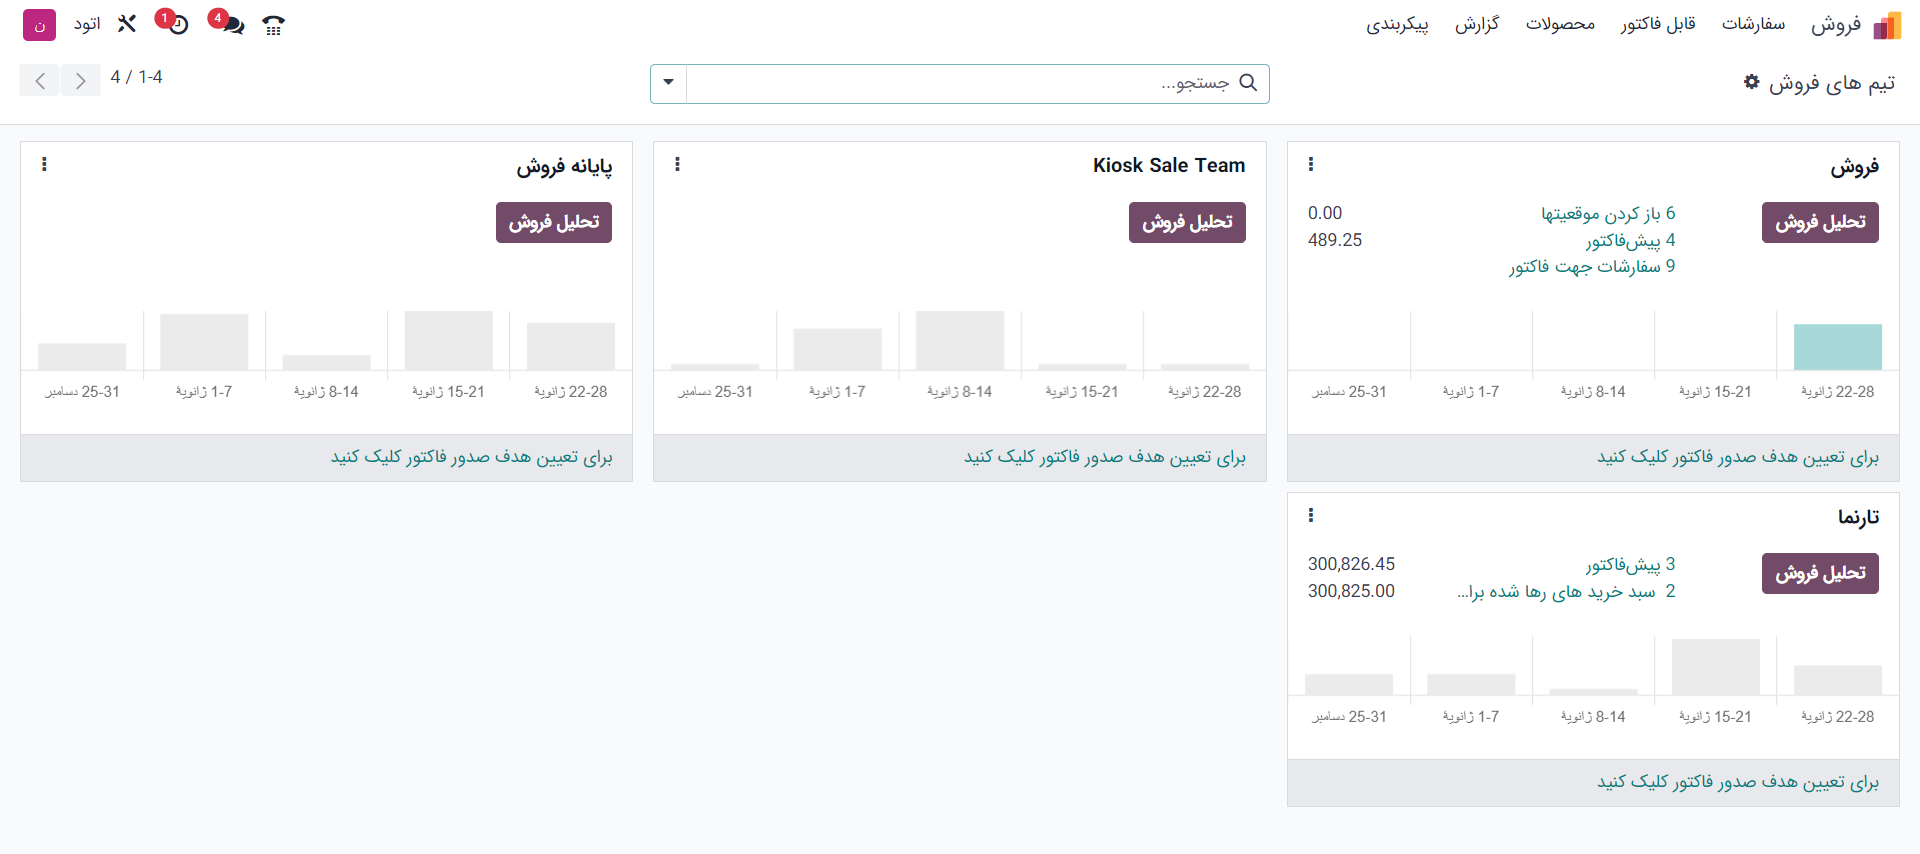
Task: Open three-dot menu on Kiosk Sale Team card
Action: [x=677, y=164]
